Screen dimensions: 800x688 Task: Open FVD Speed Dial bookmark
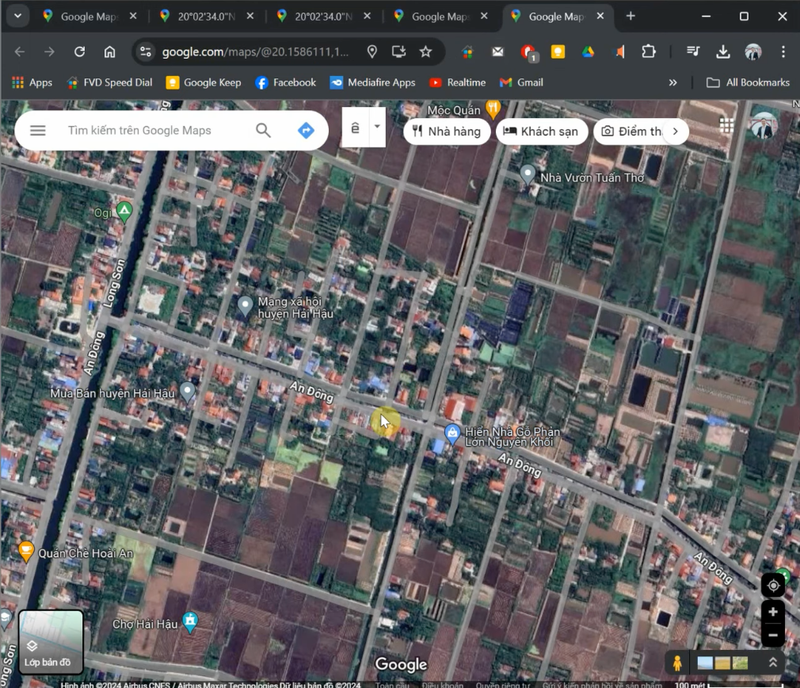click(110, 83)
